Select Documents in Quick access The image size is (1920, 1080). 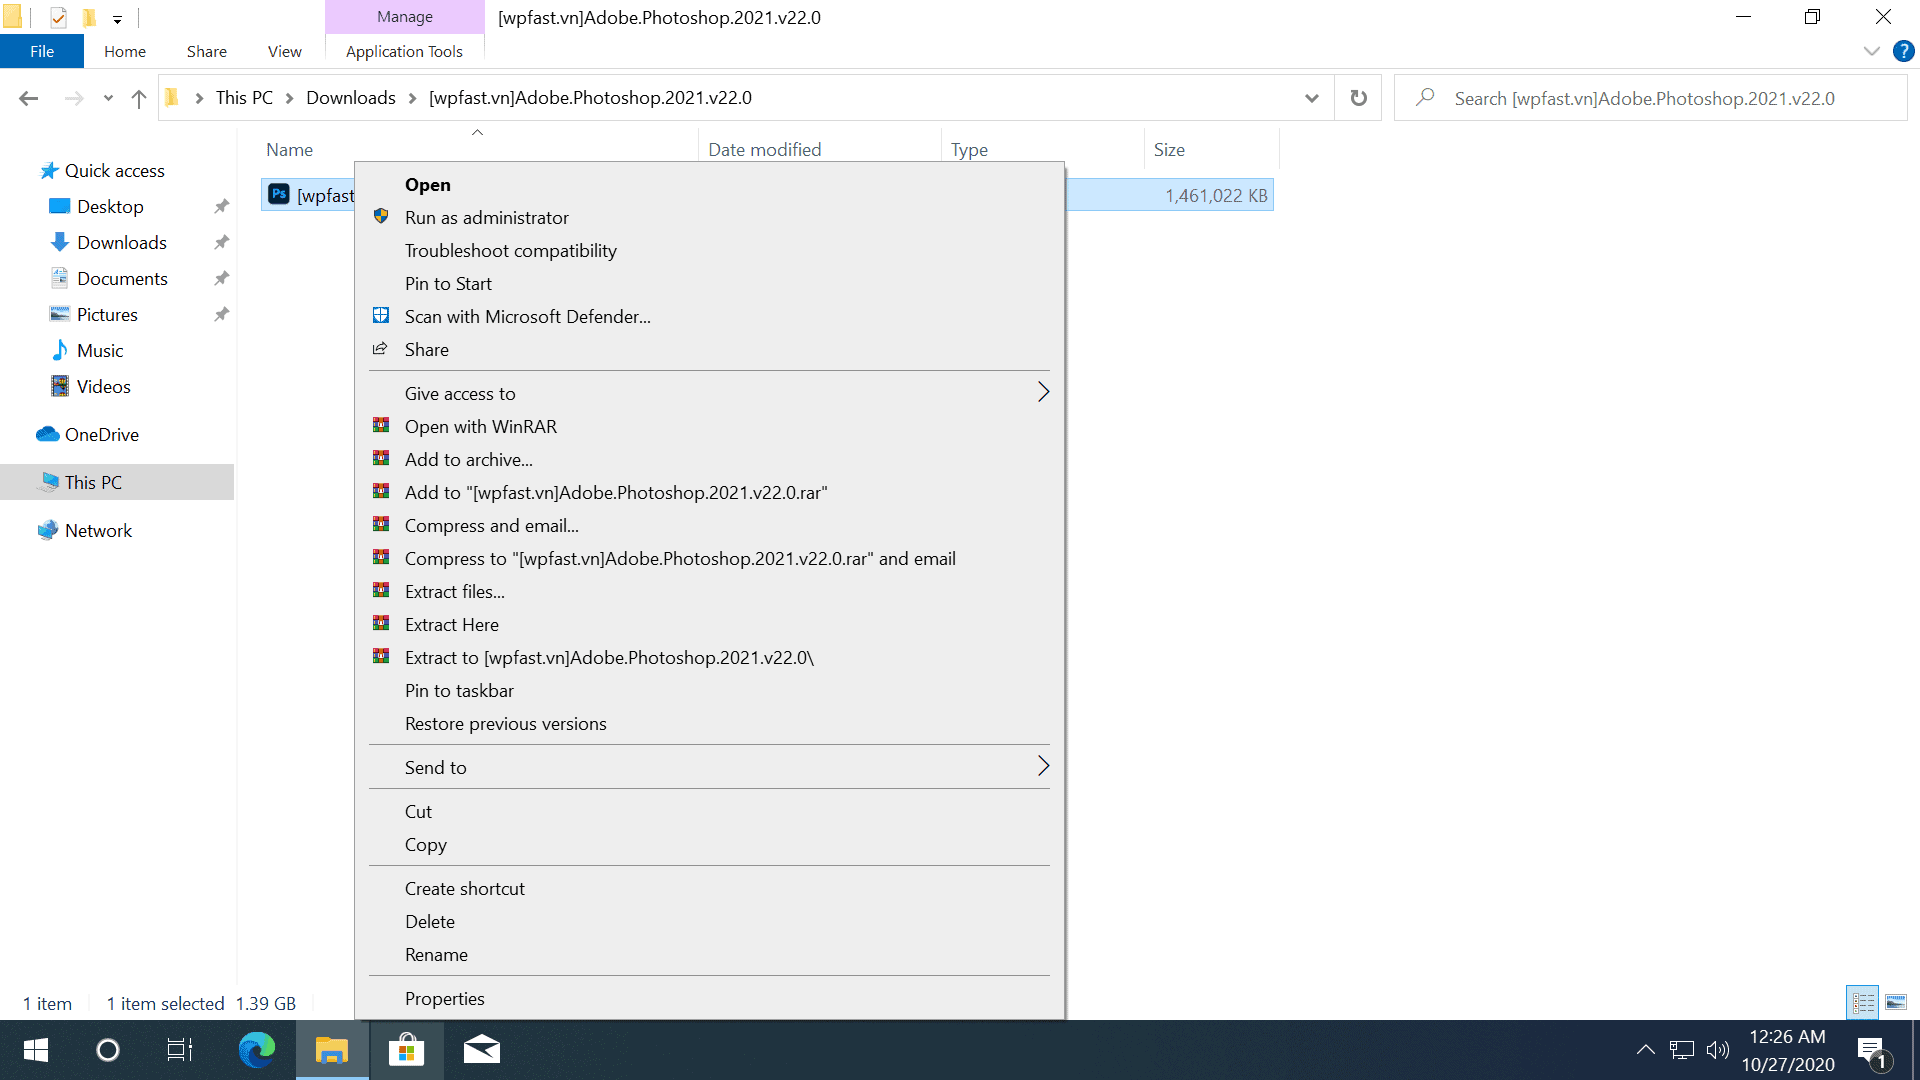[x=122, y=279]
